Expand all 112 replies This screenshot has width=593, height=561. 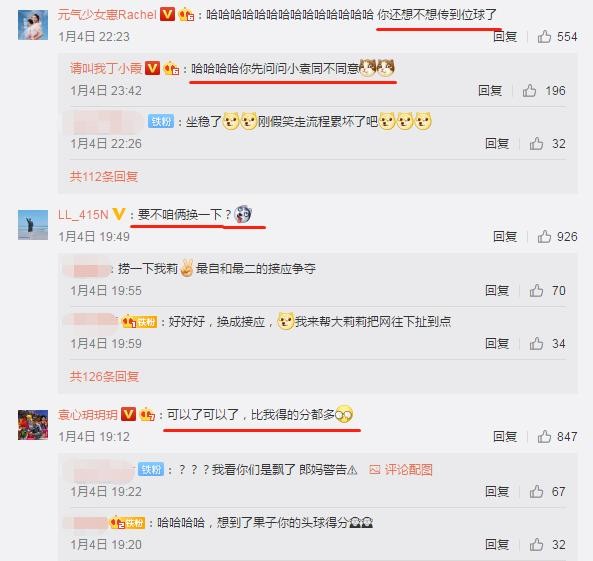point(104,176)
